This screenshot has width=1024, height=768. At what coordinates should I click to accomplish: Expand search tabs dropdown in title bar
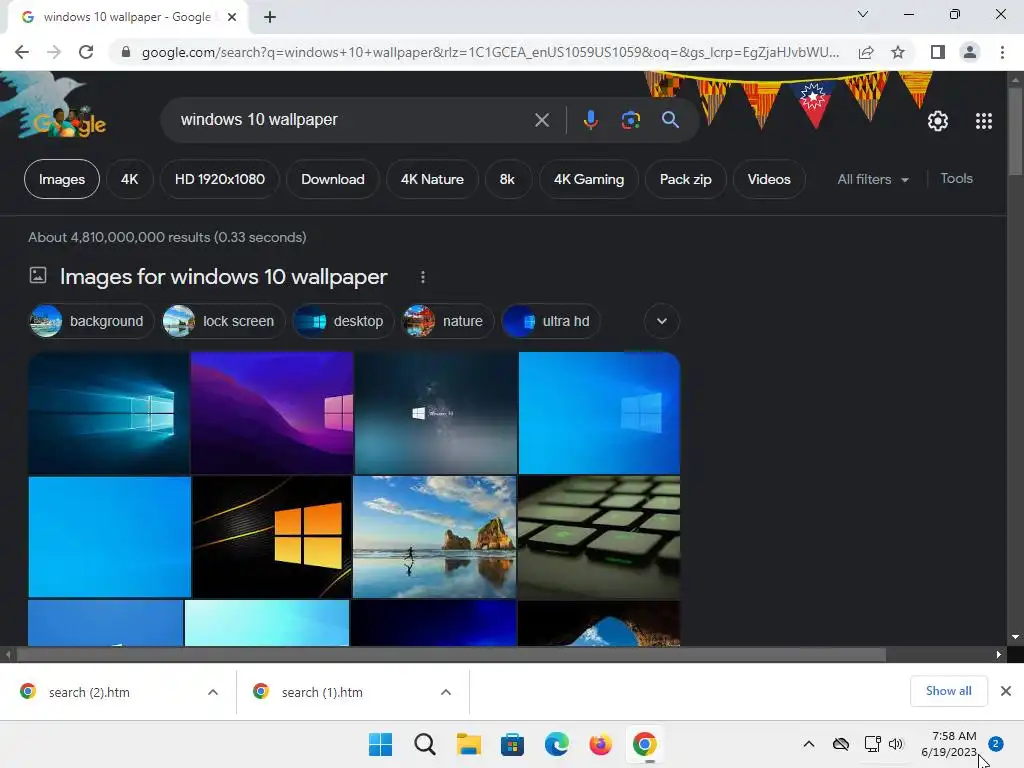click(x=863, y=14)
